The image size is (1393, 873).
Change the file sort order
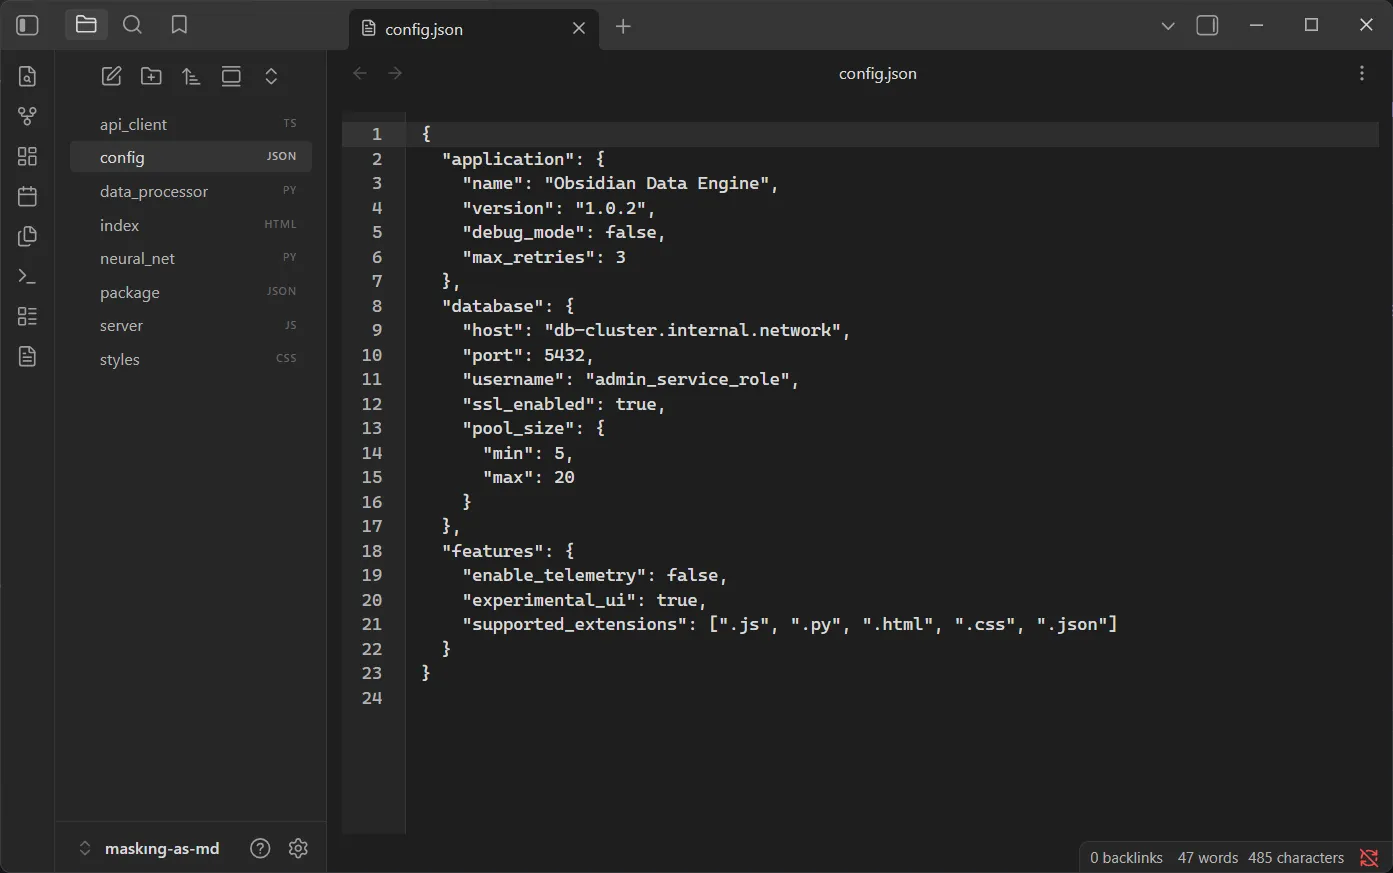[x=191, y=76]
